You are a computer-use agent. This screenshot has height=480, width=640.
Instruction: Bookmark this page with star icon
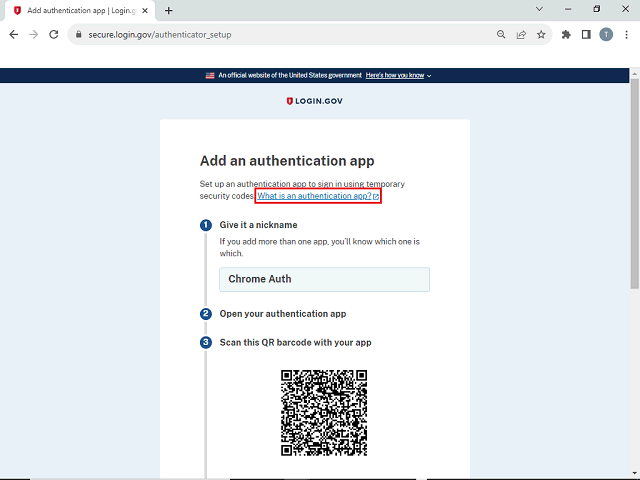(541, 34)
